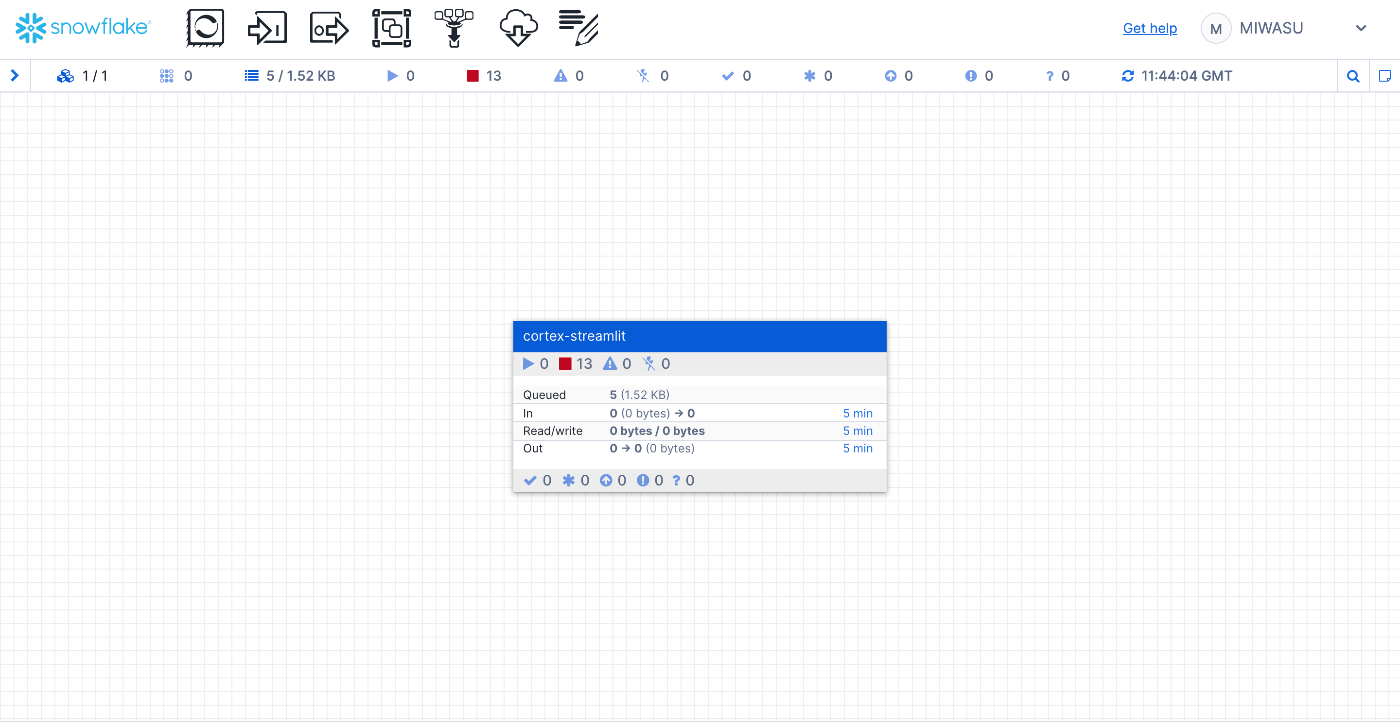Click the Queued row label

[x=544, y=395]
